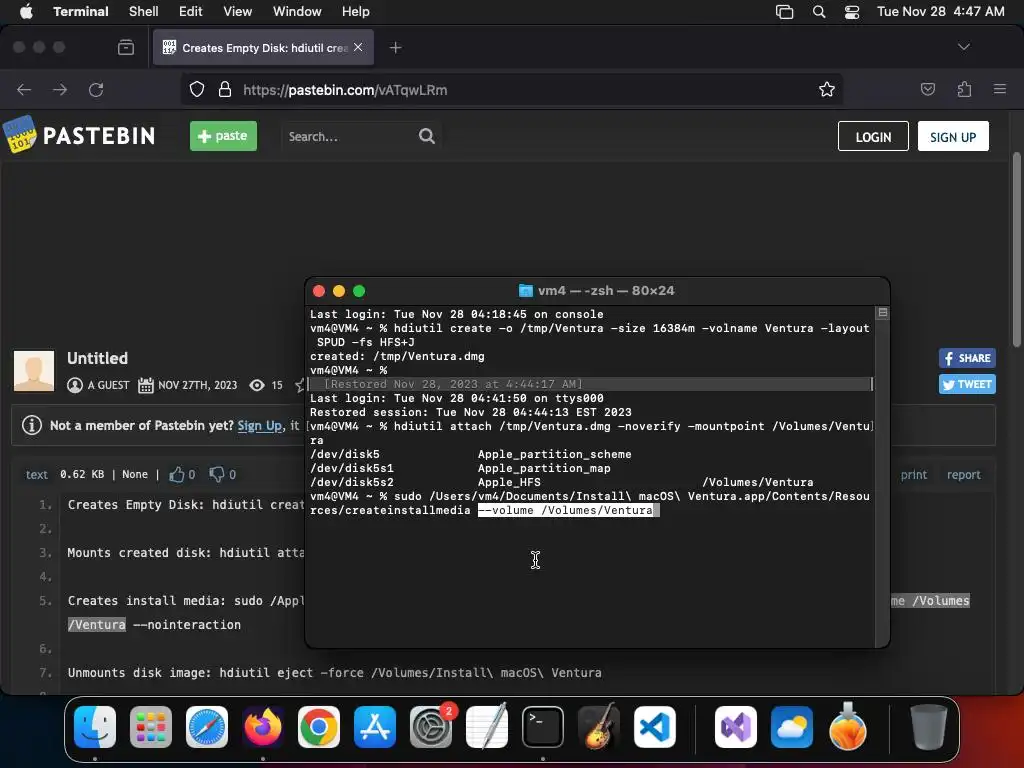Open the Help menu
This screenshot has height=768, width=1024.
coord(355,11)
